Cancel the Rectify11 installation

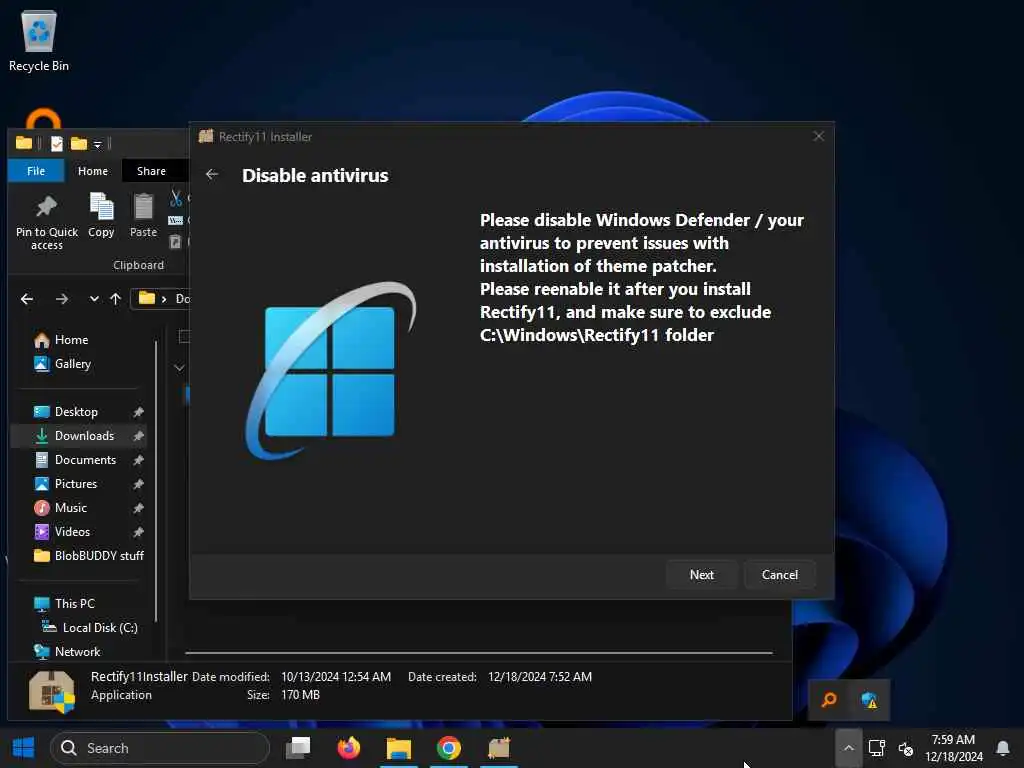780,575
